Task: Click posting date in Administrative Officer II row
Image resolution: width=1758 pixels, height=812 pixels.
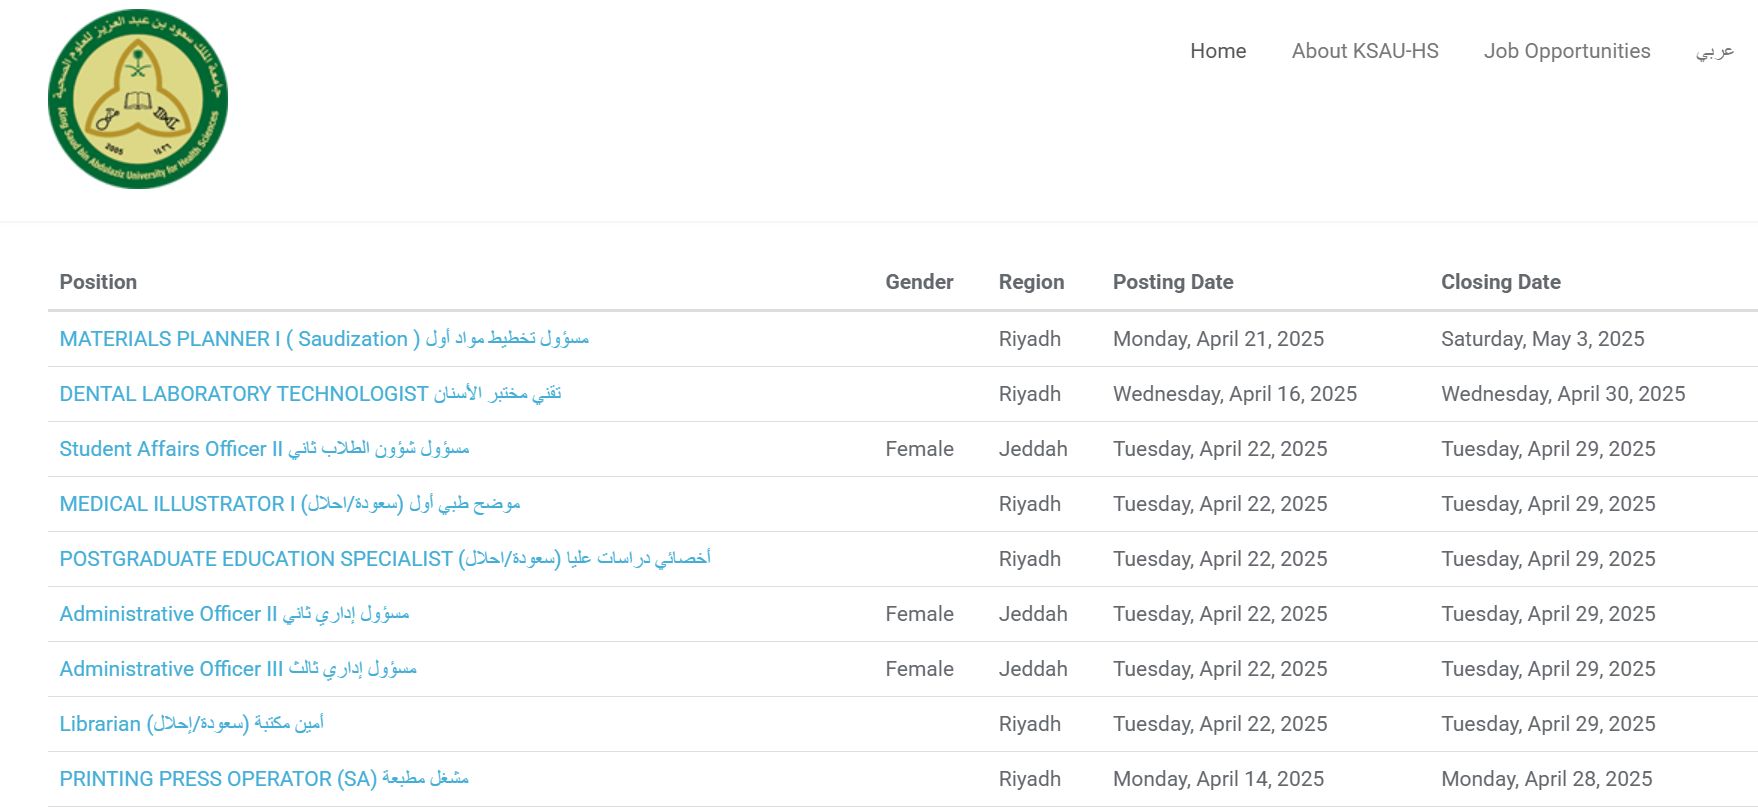Action: (1220, 614)
